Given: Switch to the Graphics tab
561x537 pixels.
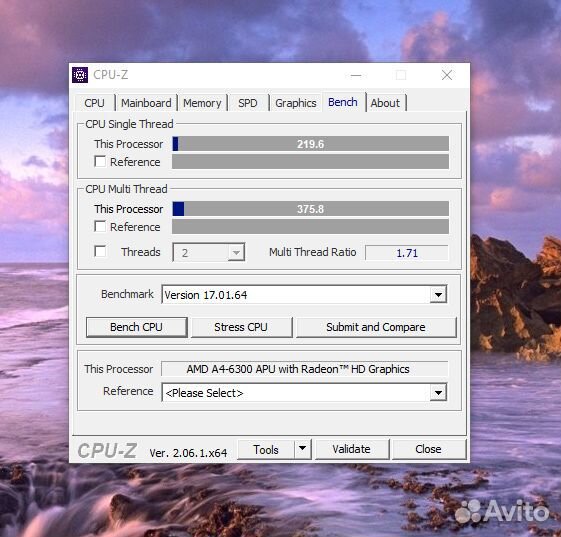Looking at the screenshot, I should point(296,103).
